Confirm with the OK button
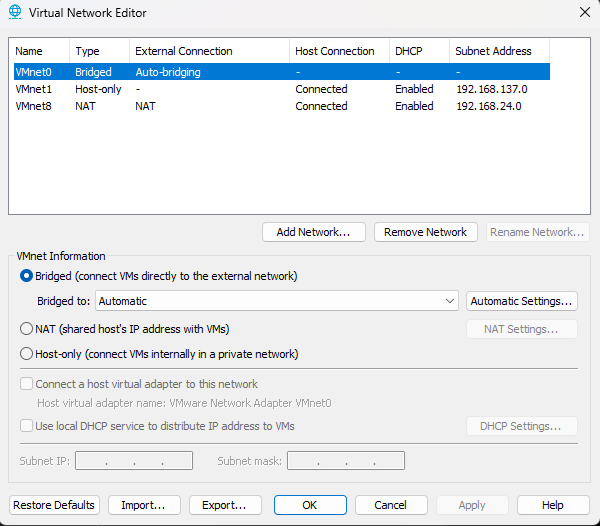Viewport: 600px width, 526px height. pyautogui.click(x=310, y=505)
